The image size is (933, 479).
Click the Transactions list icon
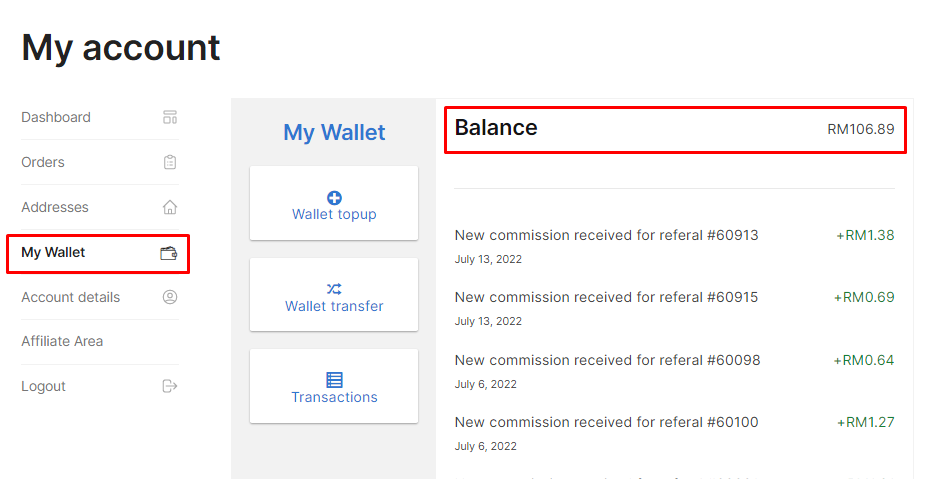pyautogui.click(x=334, y=380)
